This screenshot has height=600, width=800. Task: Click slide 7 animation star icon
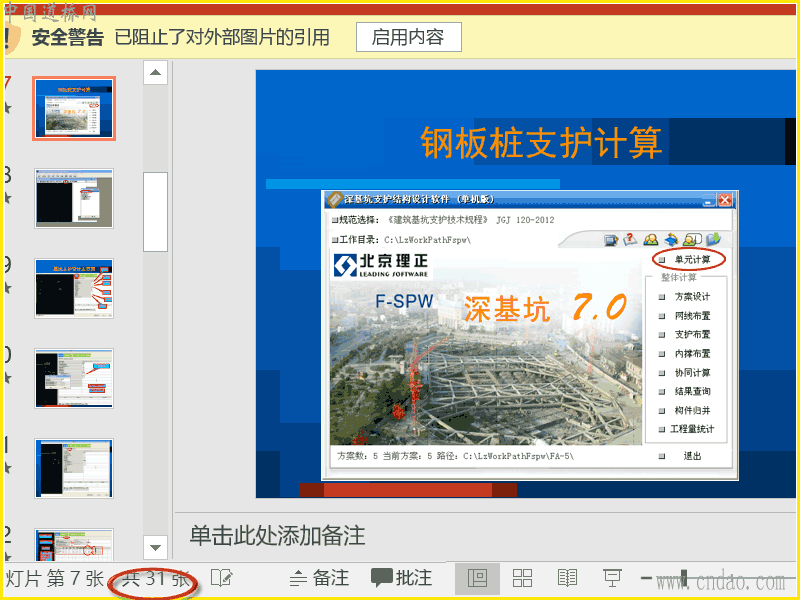pos(8,108)
